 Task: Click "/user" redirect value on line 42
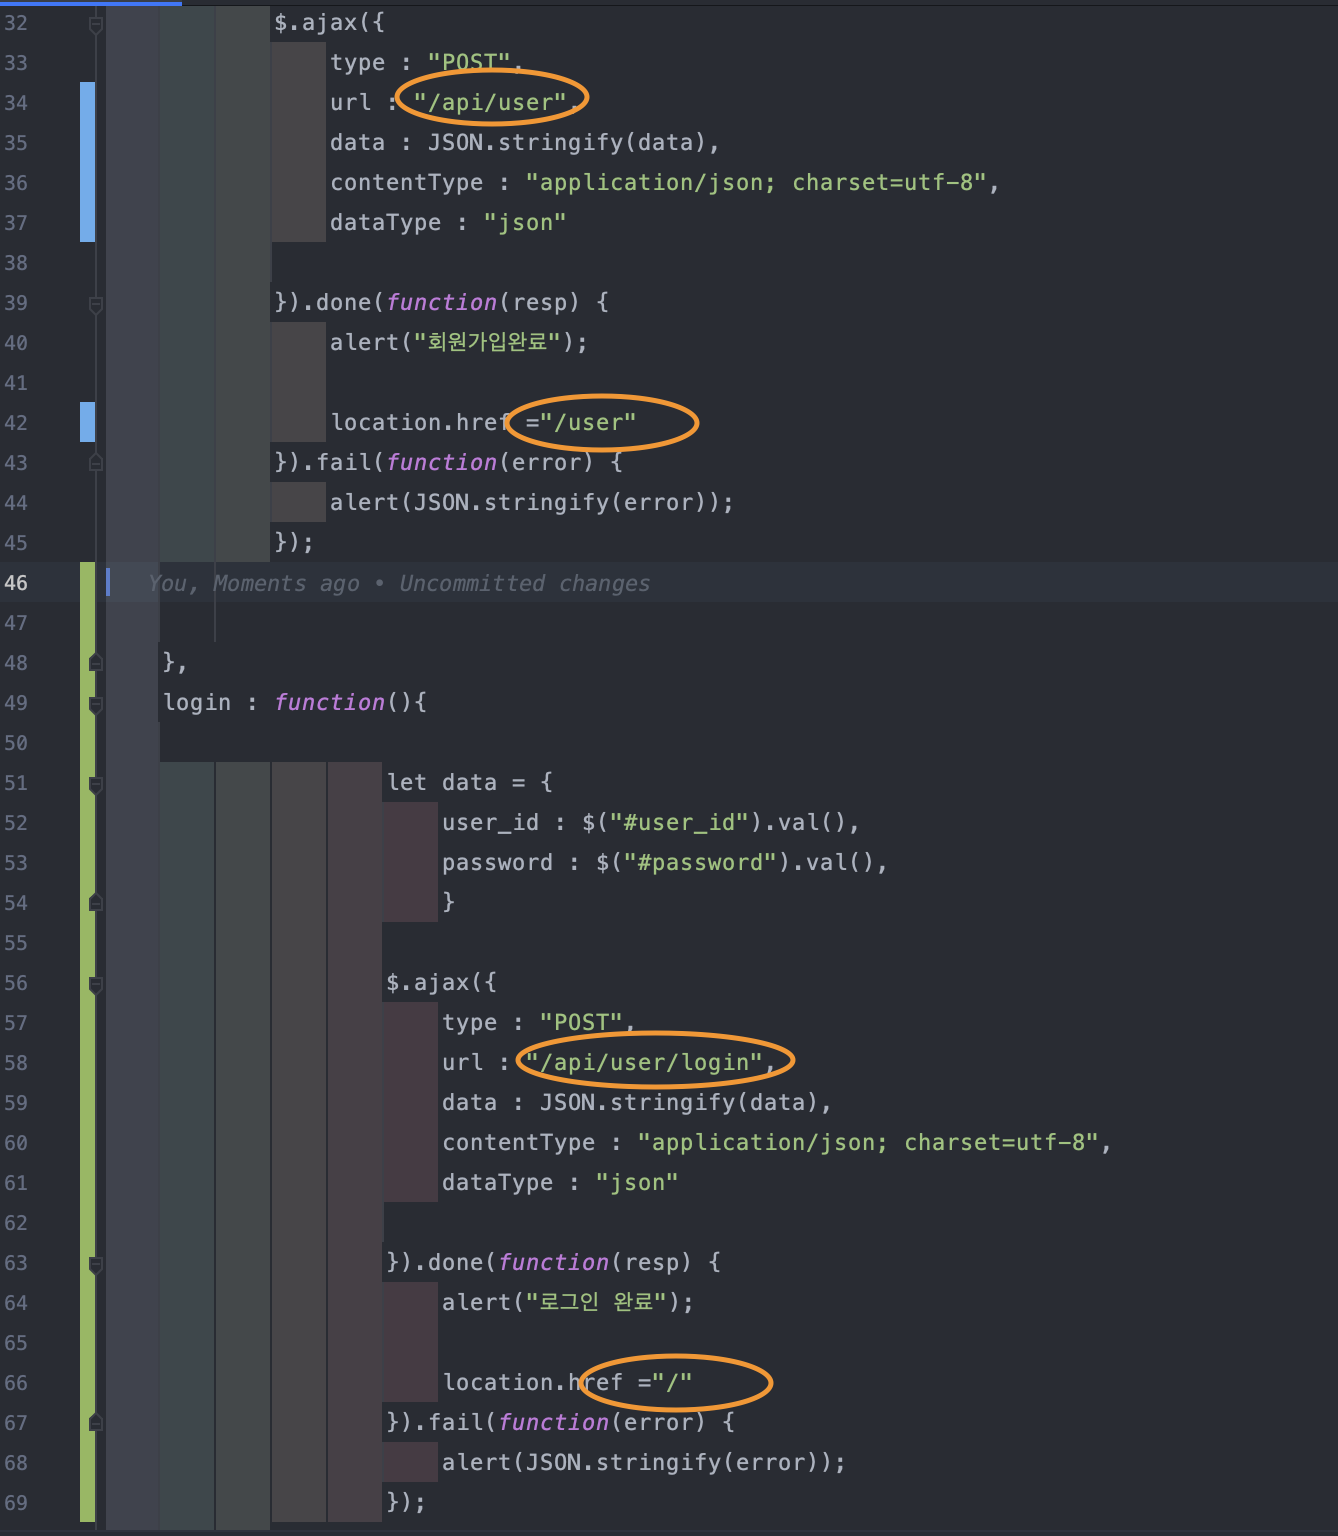(588, 423)
